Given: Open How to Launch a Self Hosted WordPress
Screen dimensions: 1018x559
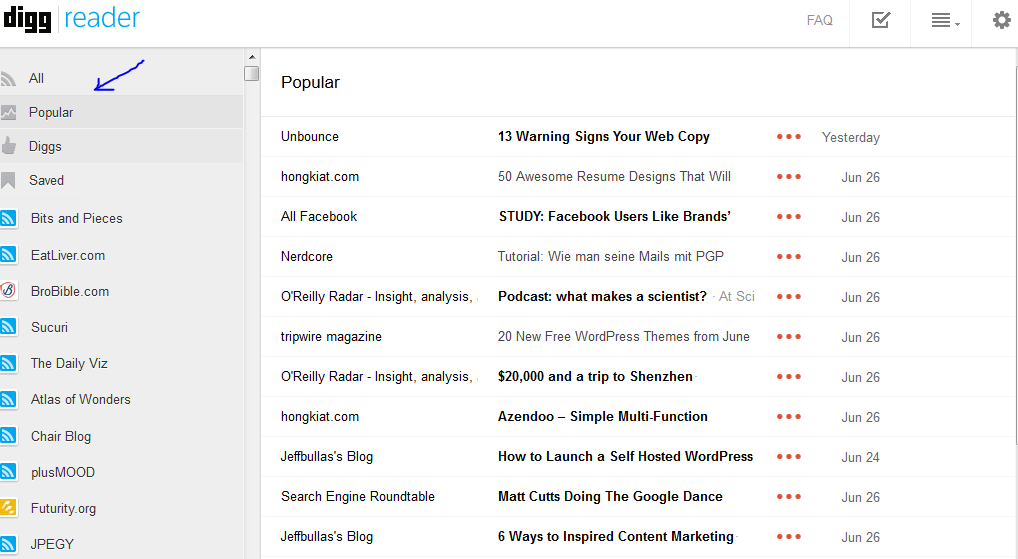Looking at the screenshot, I should tap(625, 456).
